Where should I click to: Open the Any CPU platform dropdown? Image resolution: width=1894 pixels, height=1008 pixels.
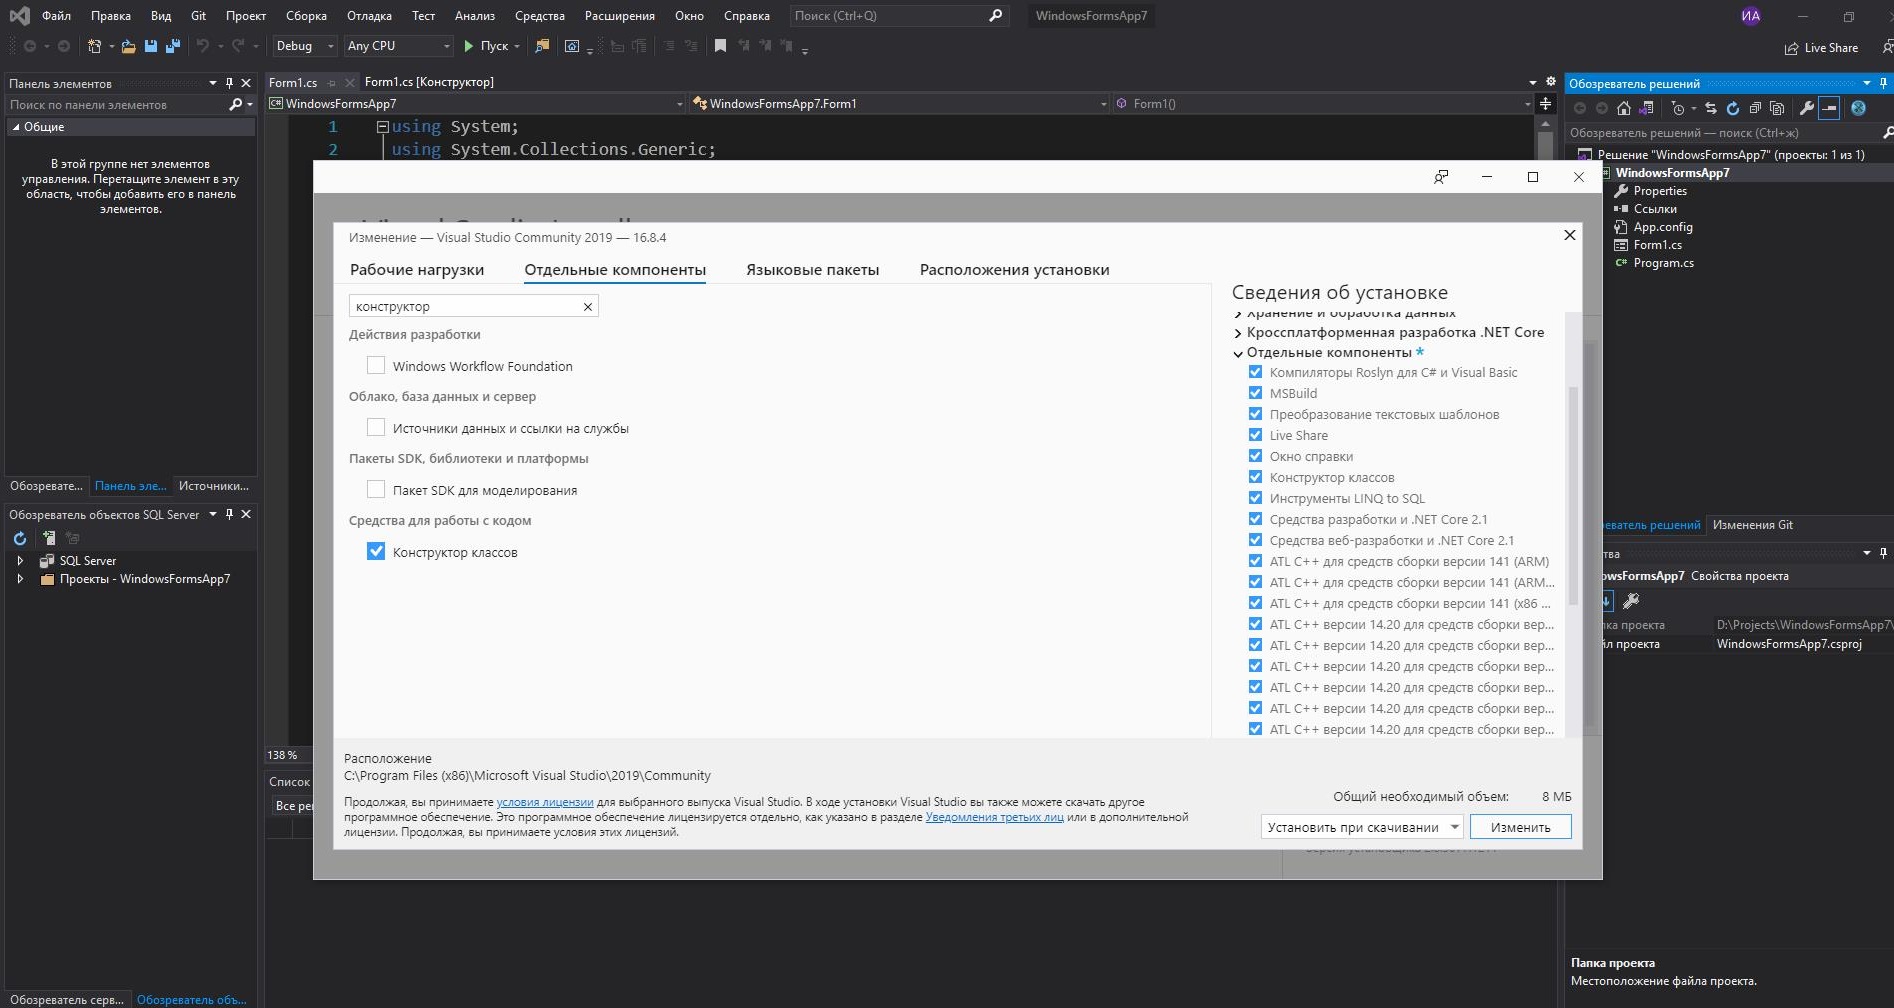tap(399, 46)
